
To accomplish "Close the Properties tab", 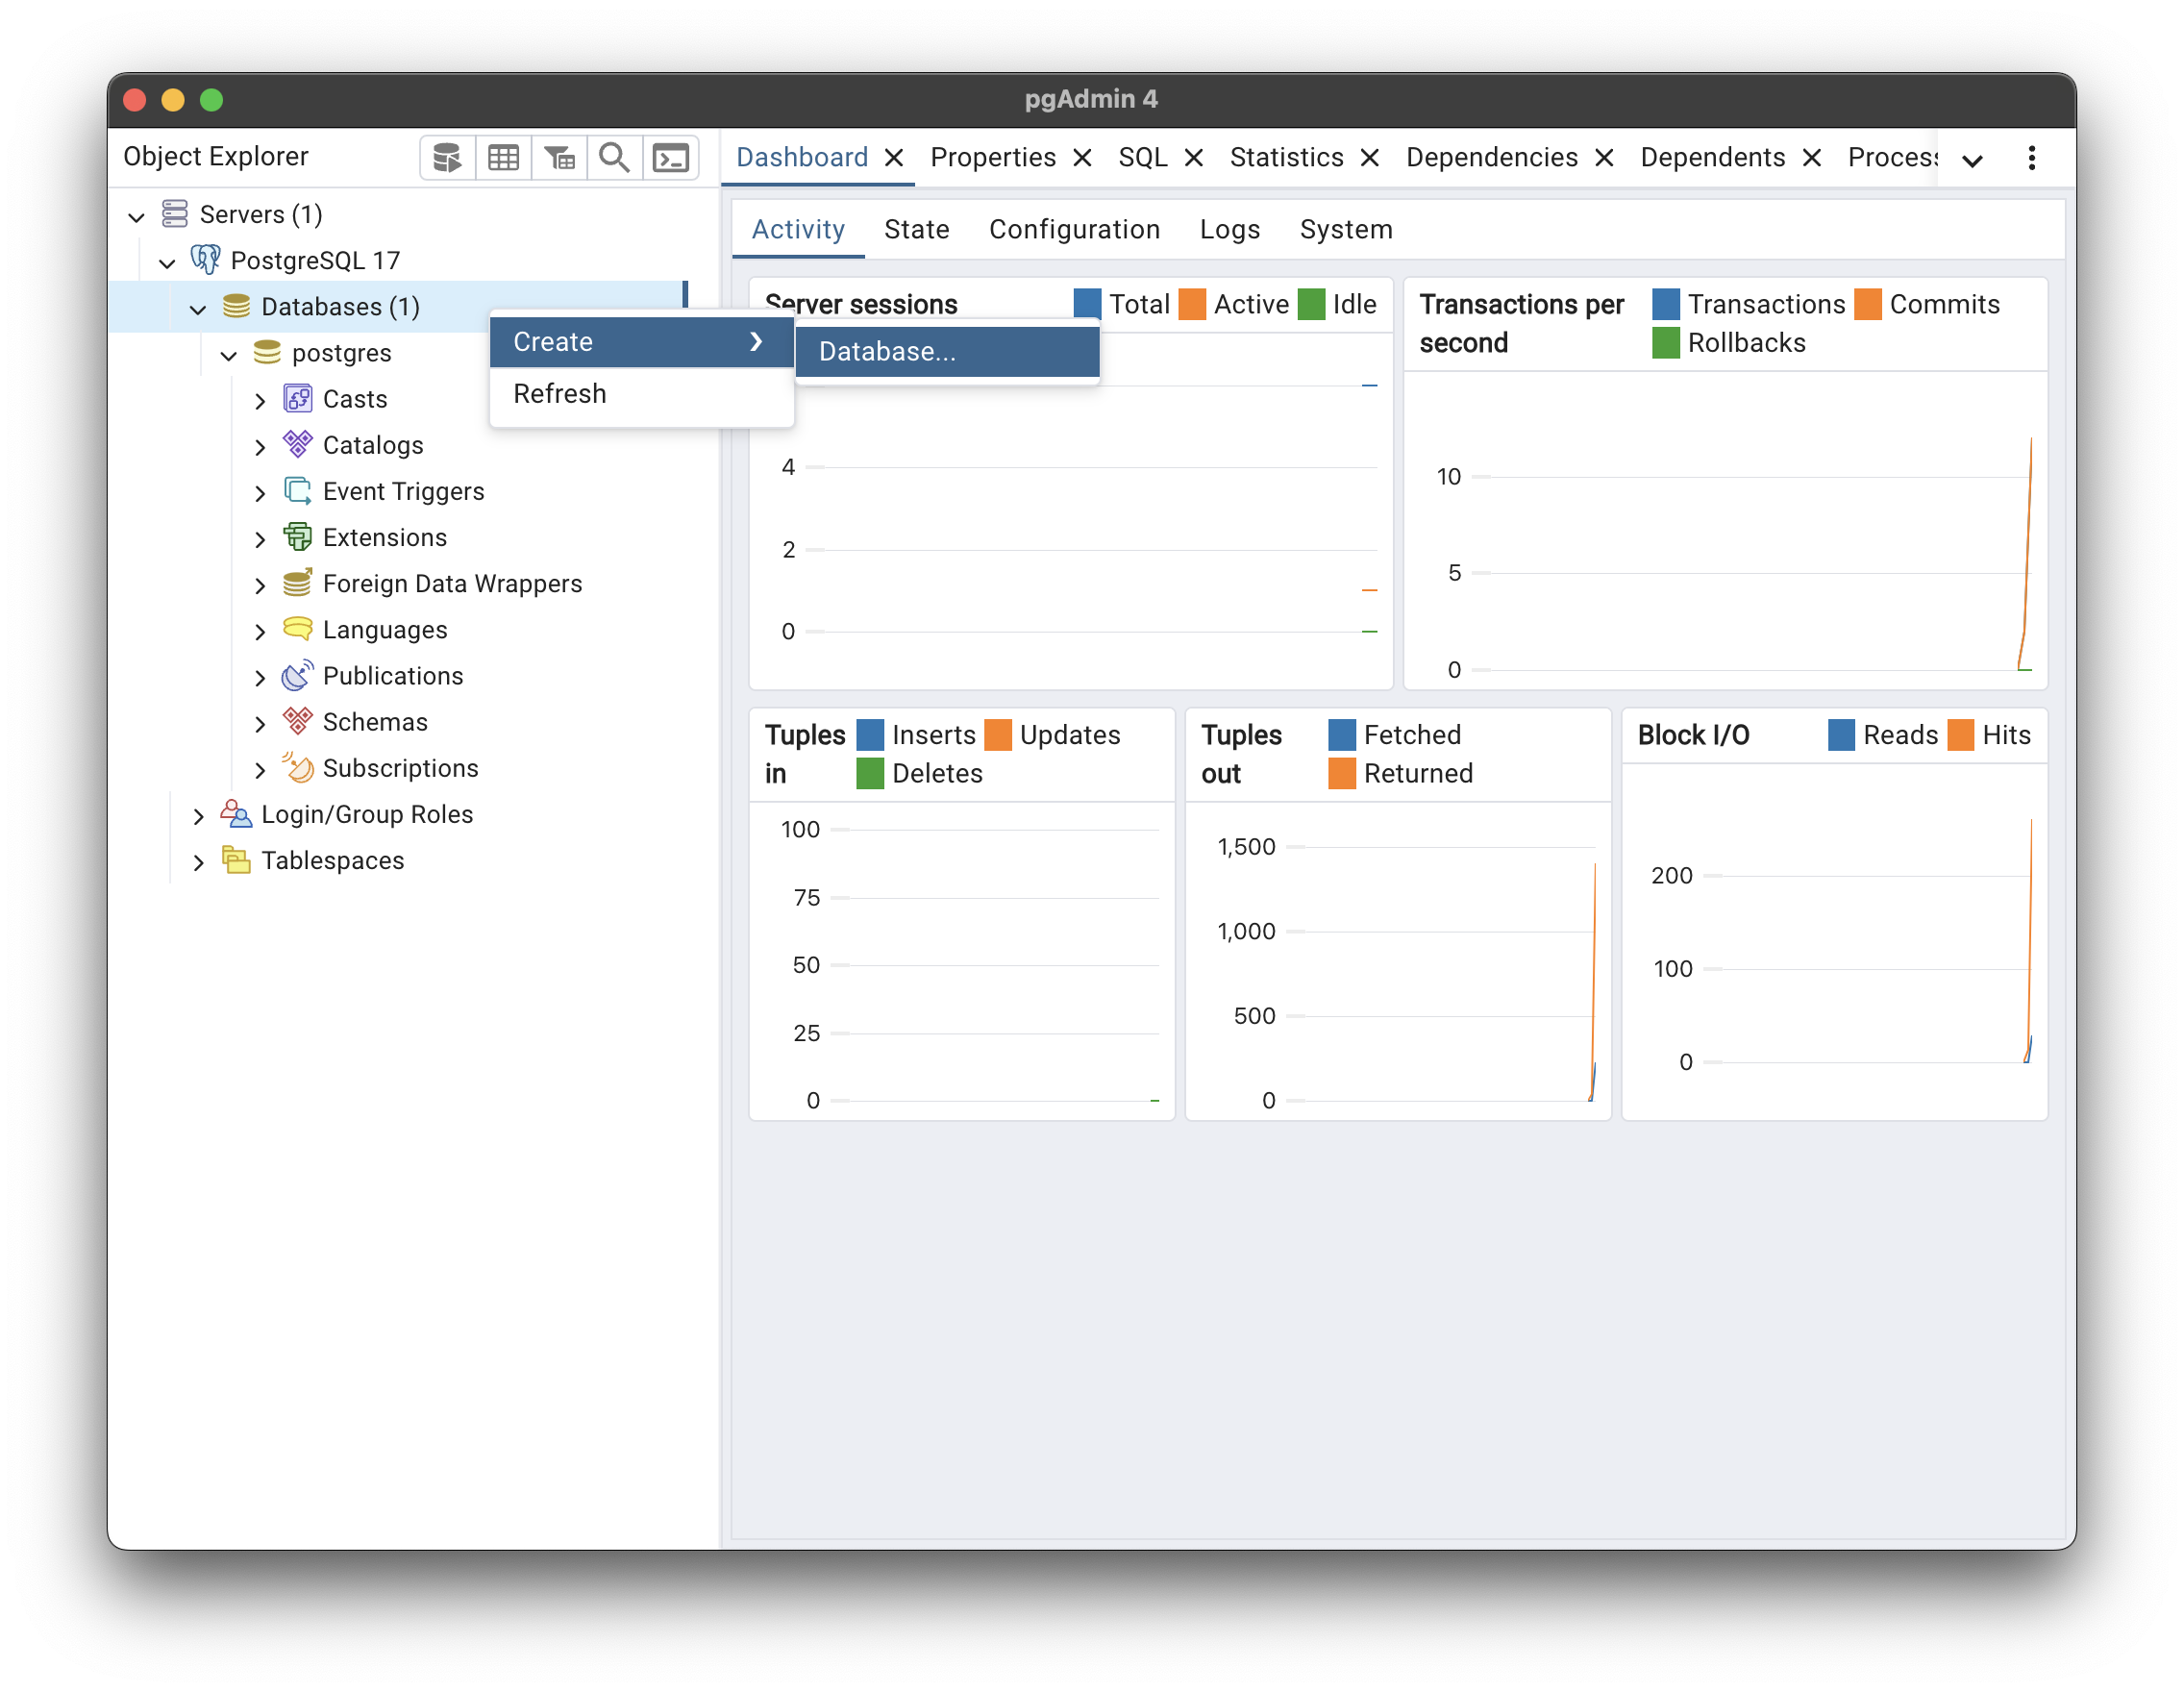I will coord(1082,158).
